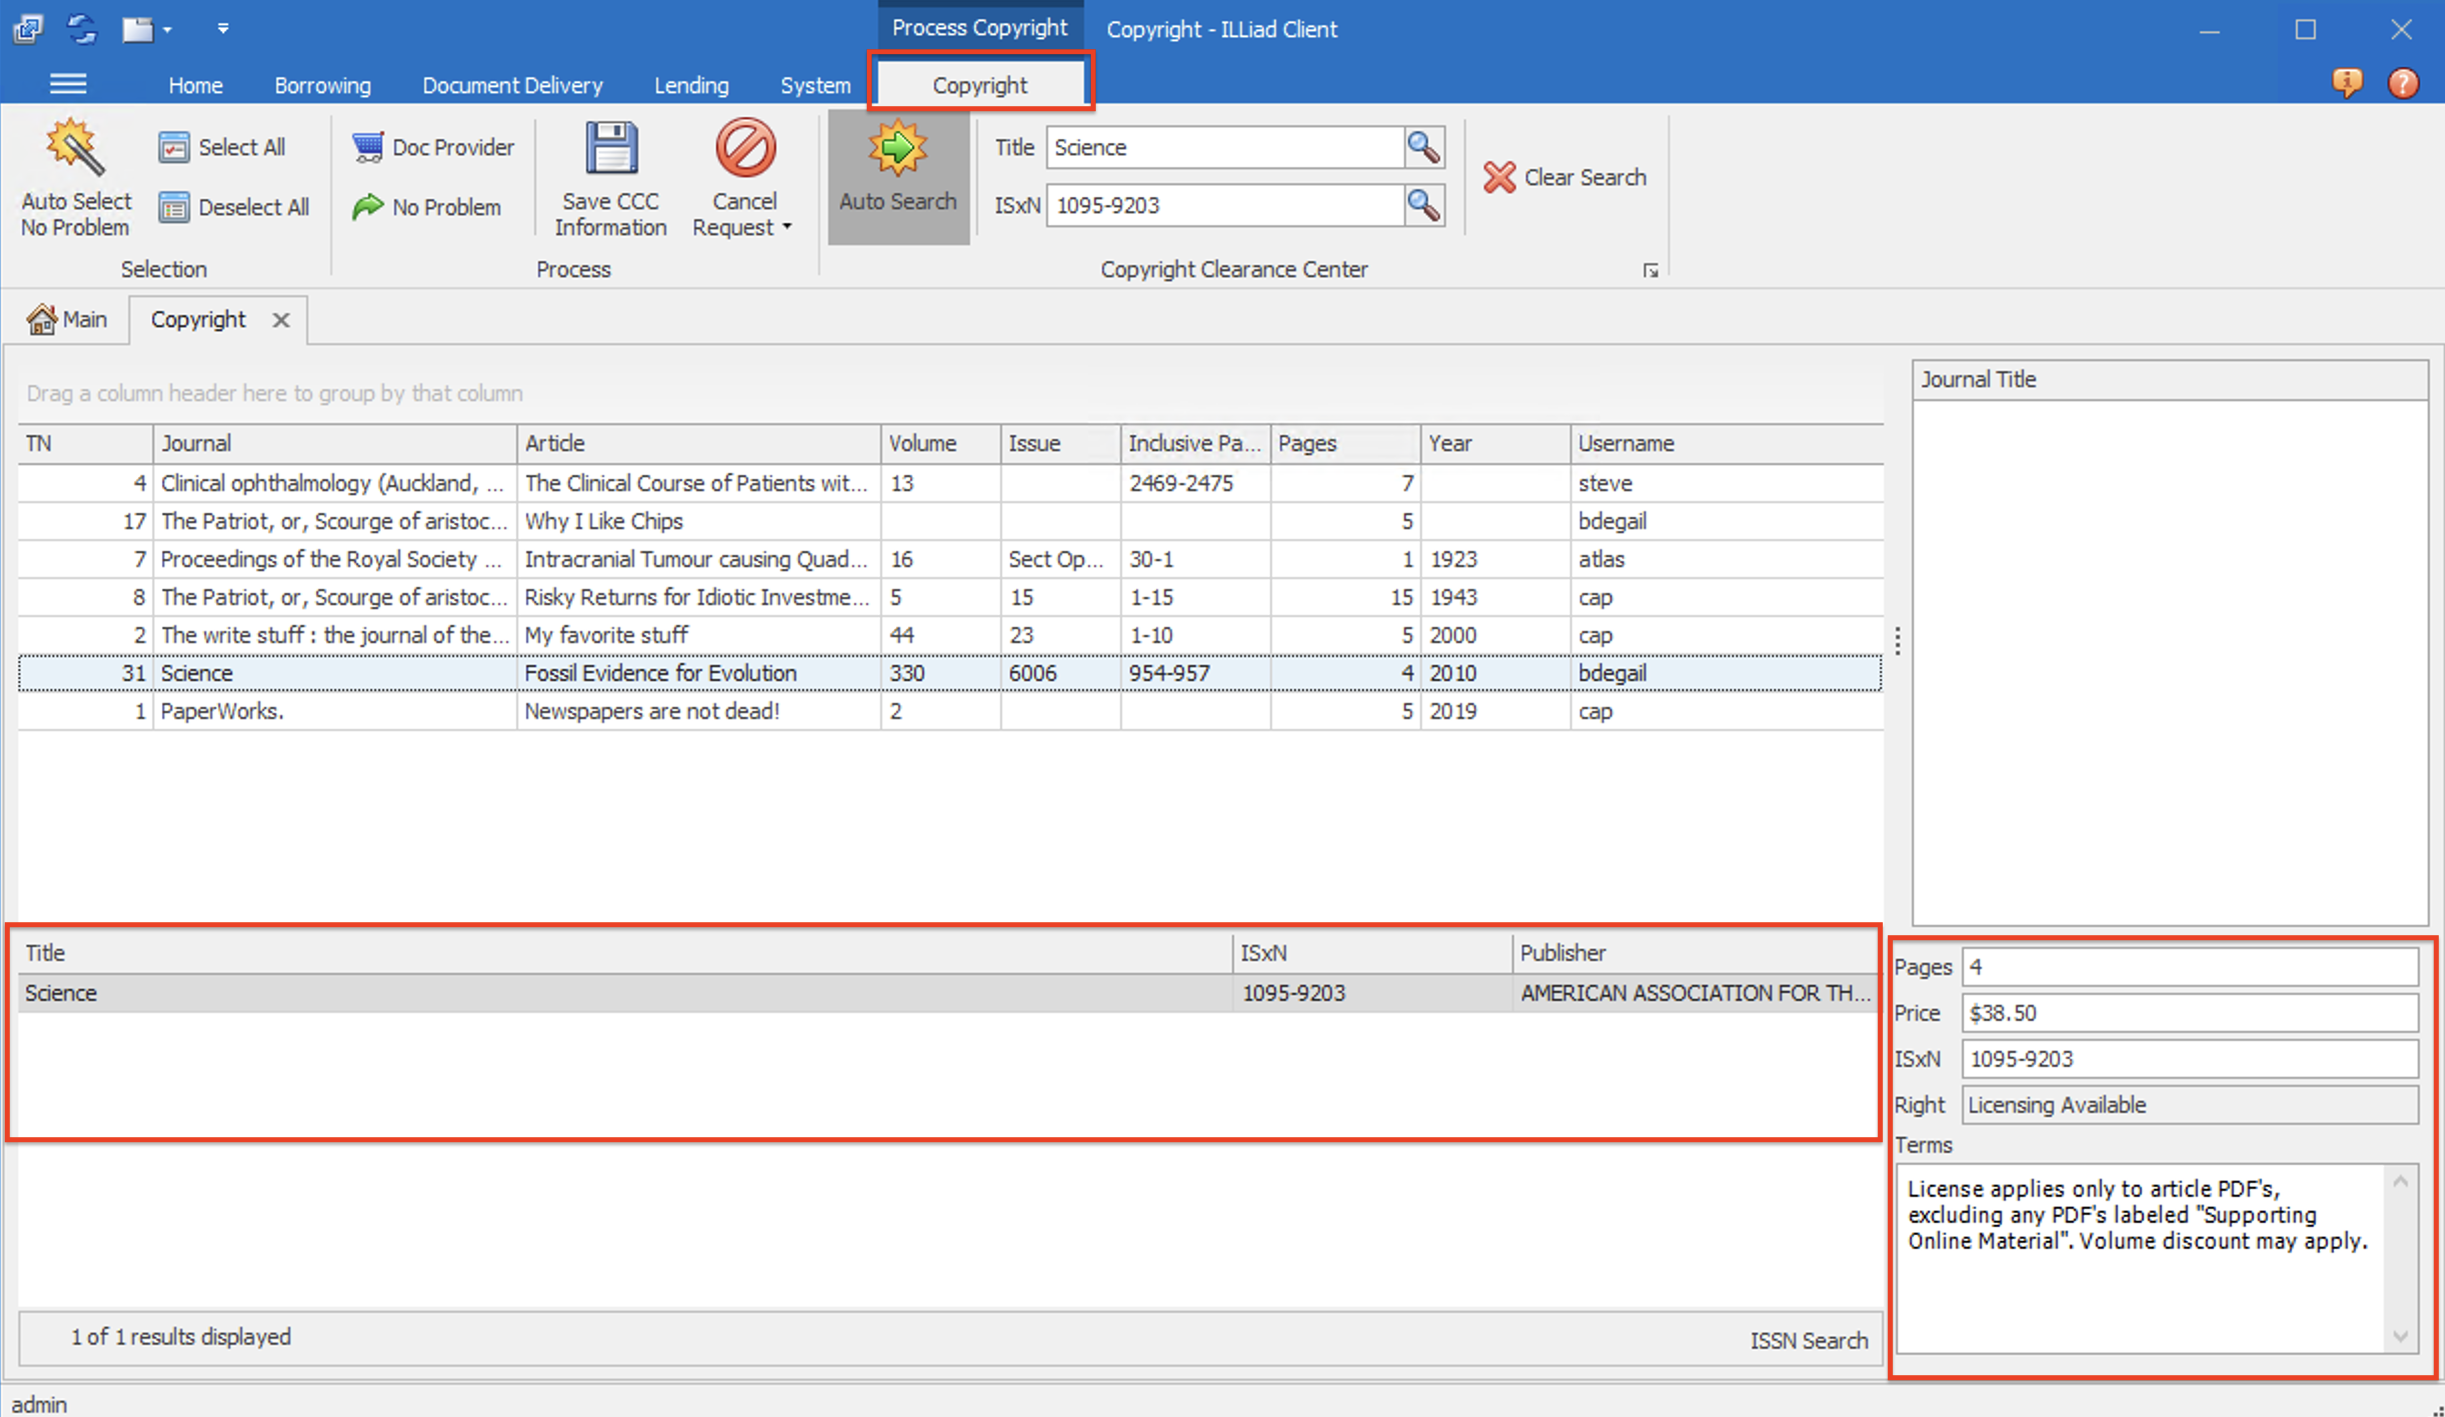
Task: Click the Title search magnifier icon
Action: (1423, 147)
